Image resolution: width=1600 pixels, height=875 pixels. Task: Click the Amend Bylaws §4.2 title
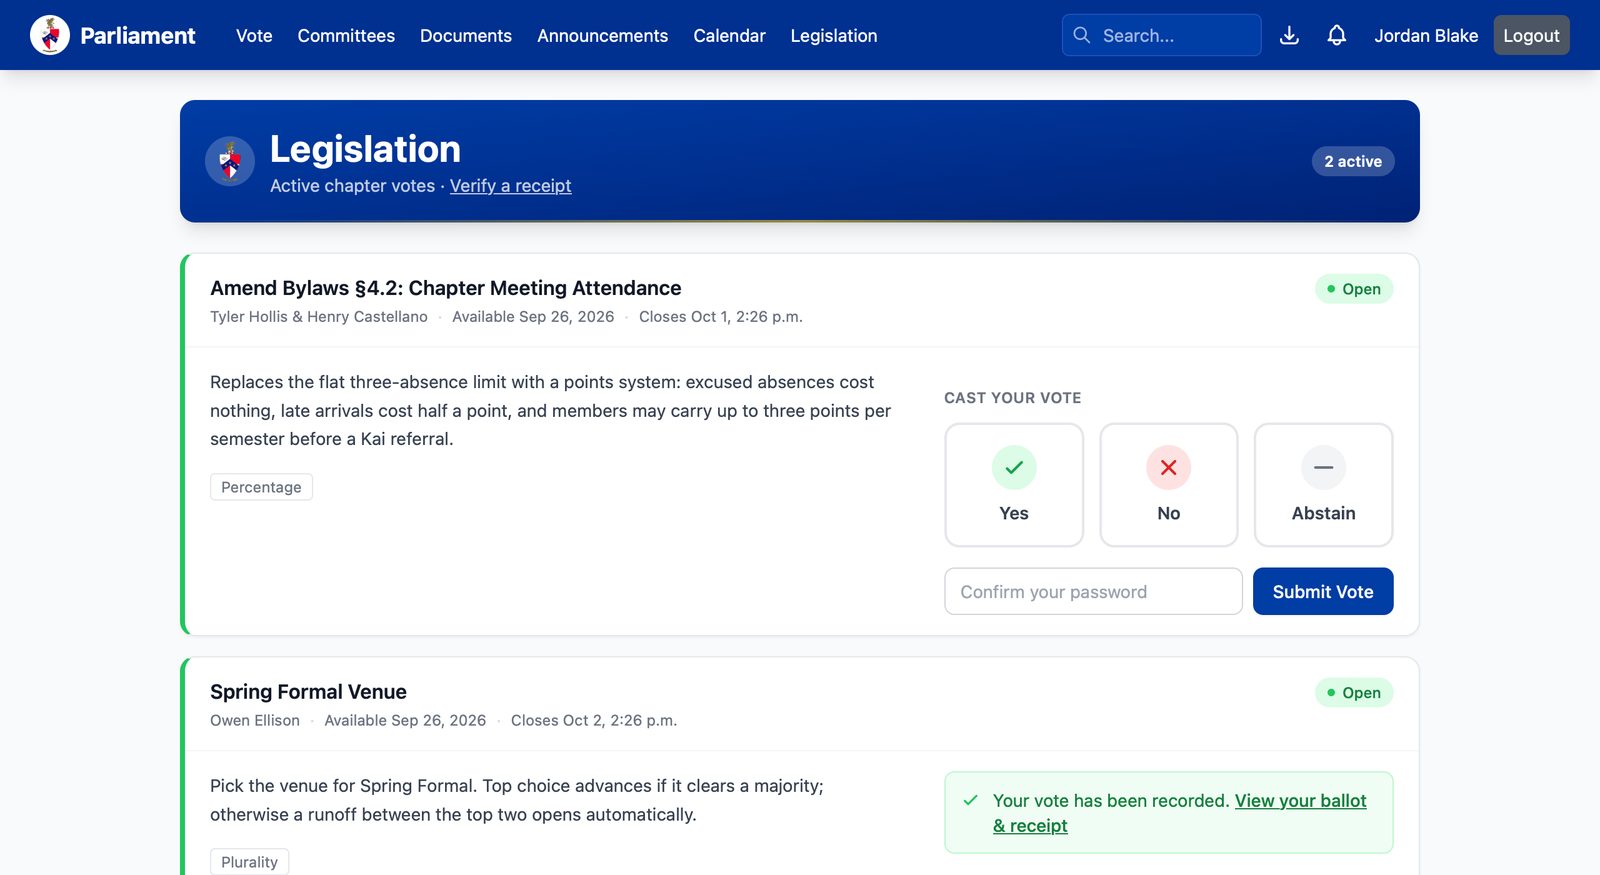445,288
